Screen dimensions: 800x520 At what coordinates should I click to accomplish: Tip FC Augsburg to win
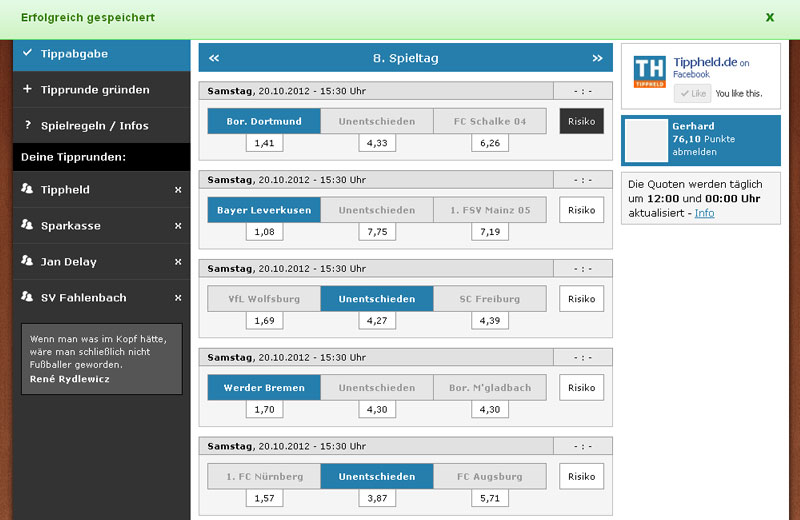(x=490, y=476)
